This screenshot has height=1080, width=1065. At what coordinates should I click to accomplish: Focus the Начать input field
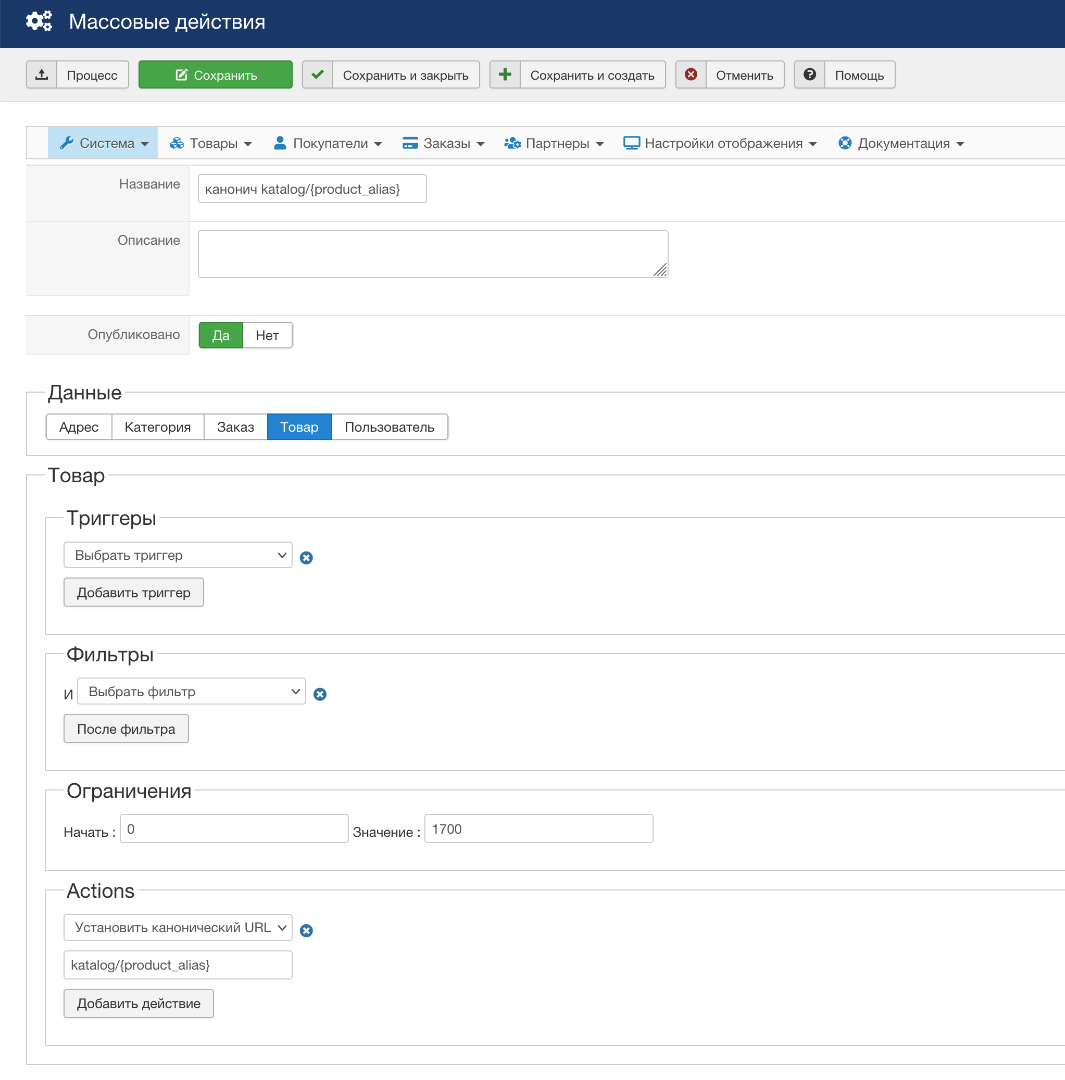[x=234, y=829]
